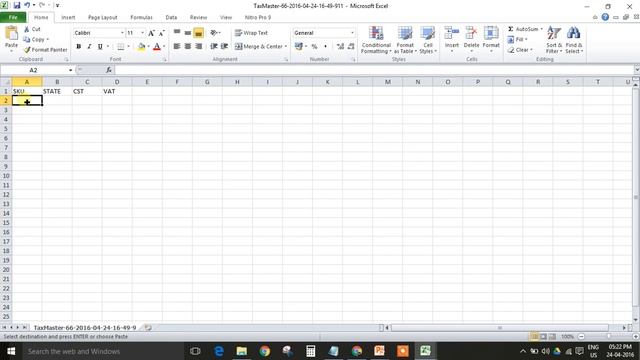Image resolution: width=640 pixels, height=360 pixels.
Task: Click Search the web and Windows box
Action: pos(102,351)
